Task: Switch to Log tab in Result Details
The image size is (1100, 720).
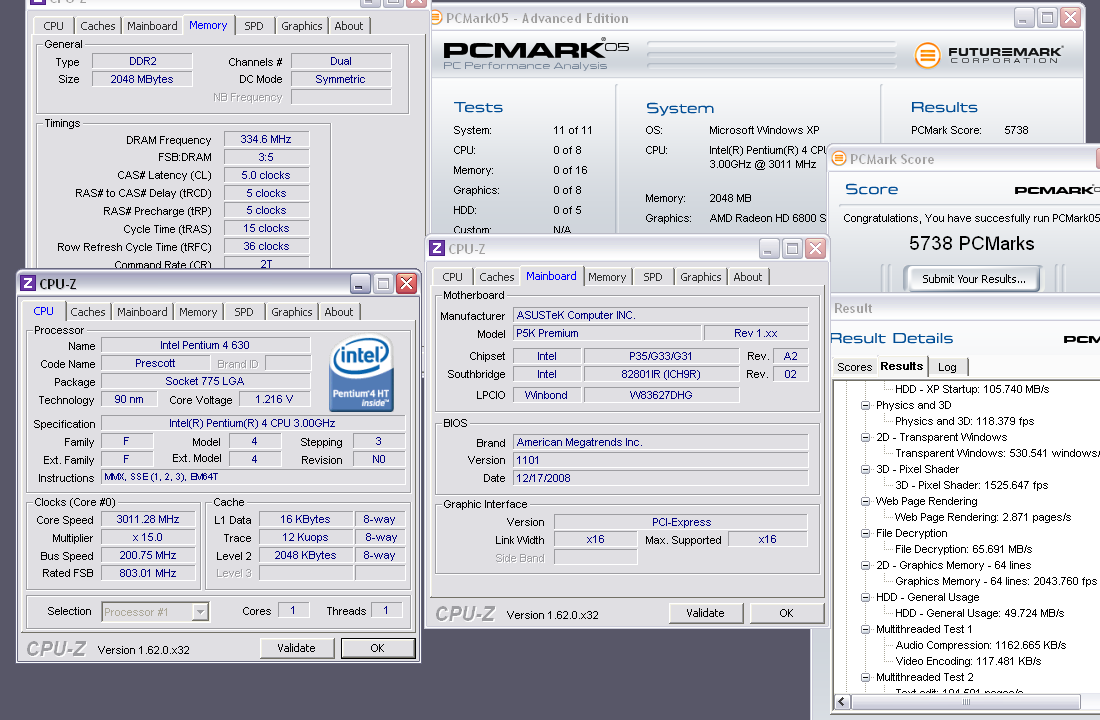Action: pyautogui.click(x=947, y=366)
